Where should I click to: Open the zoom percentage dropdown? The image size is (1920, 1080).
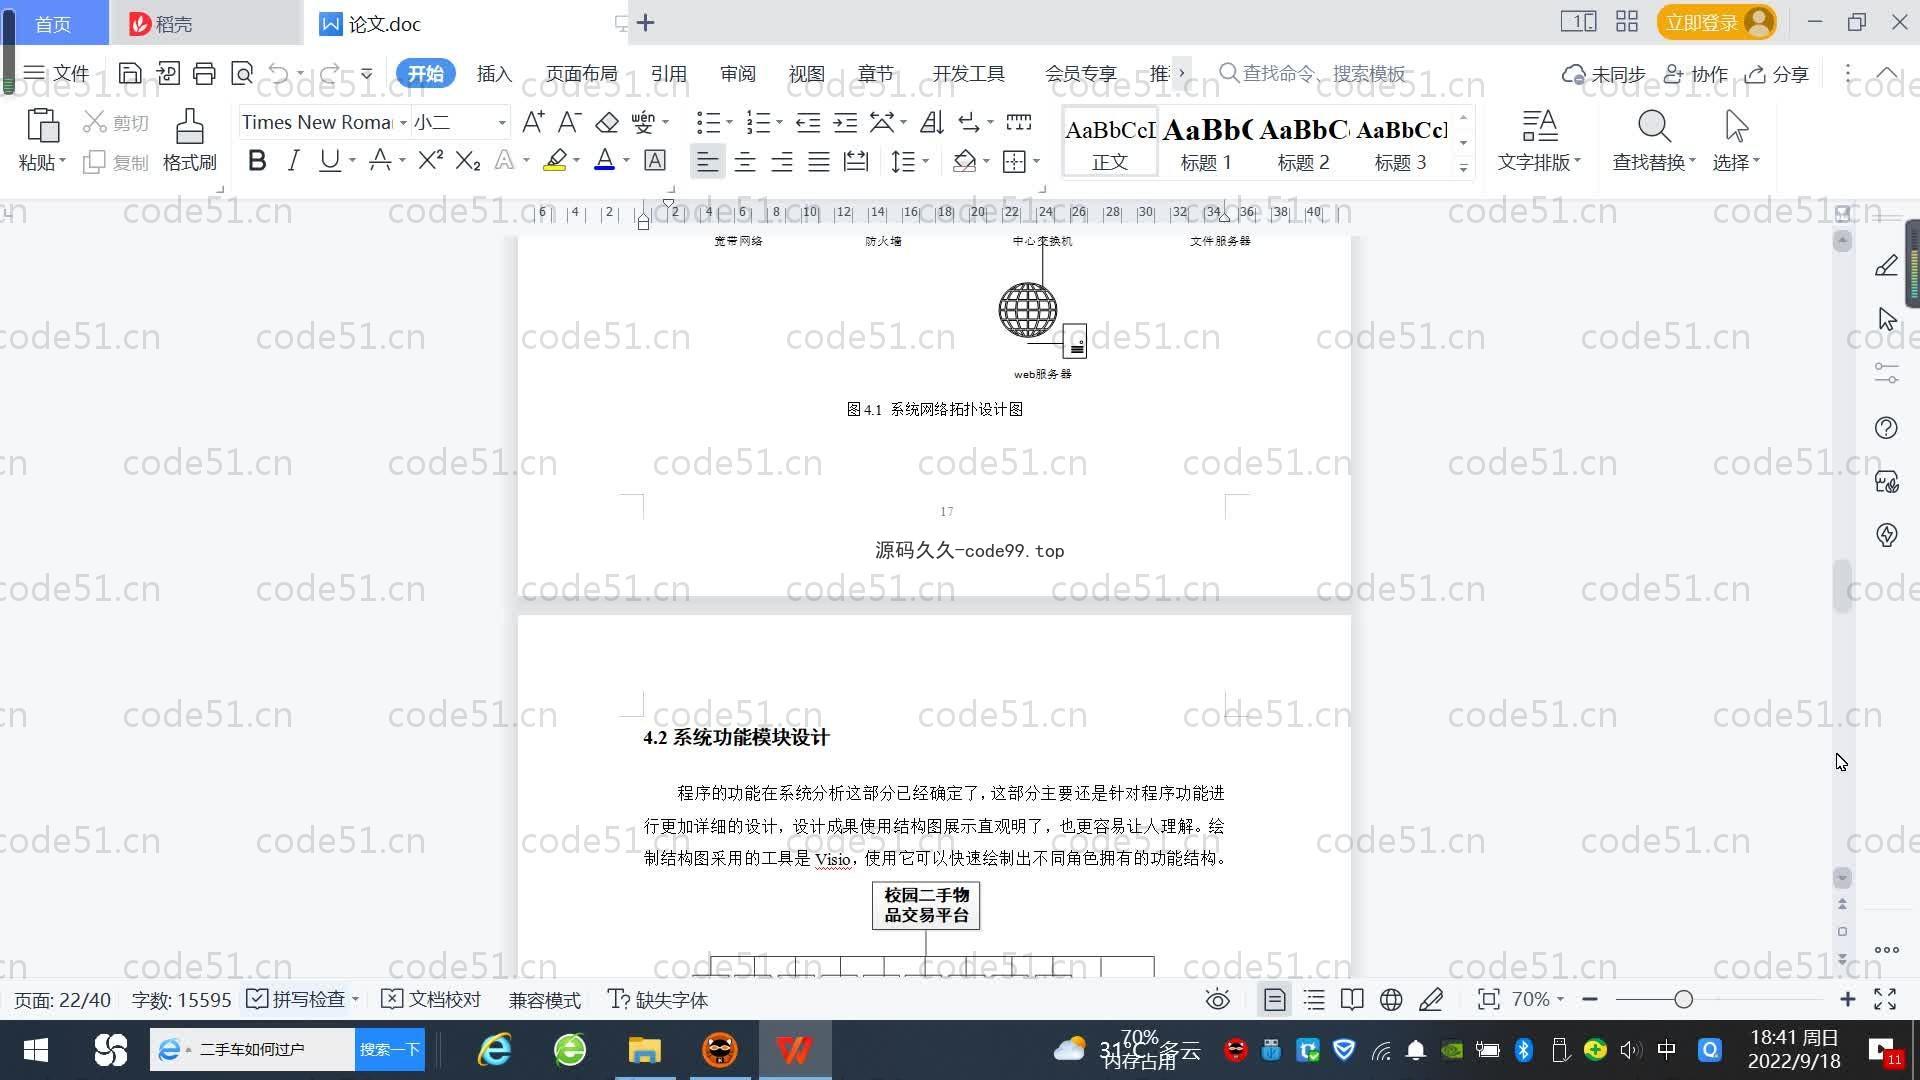[x=1560, y=999]
